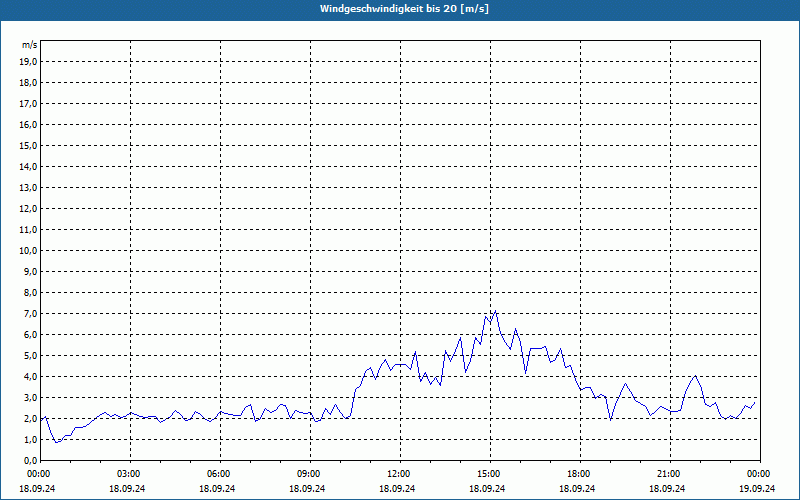Click the 17,0 y-axis label
Viewport: 800px width, 500px height.
28,103
